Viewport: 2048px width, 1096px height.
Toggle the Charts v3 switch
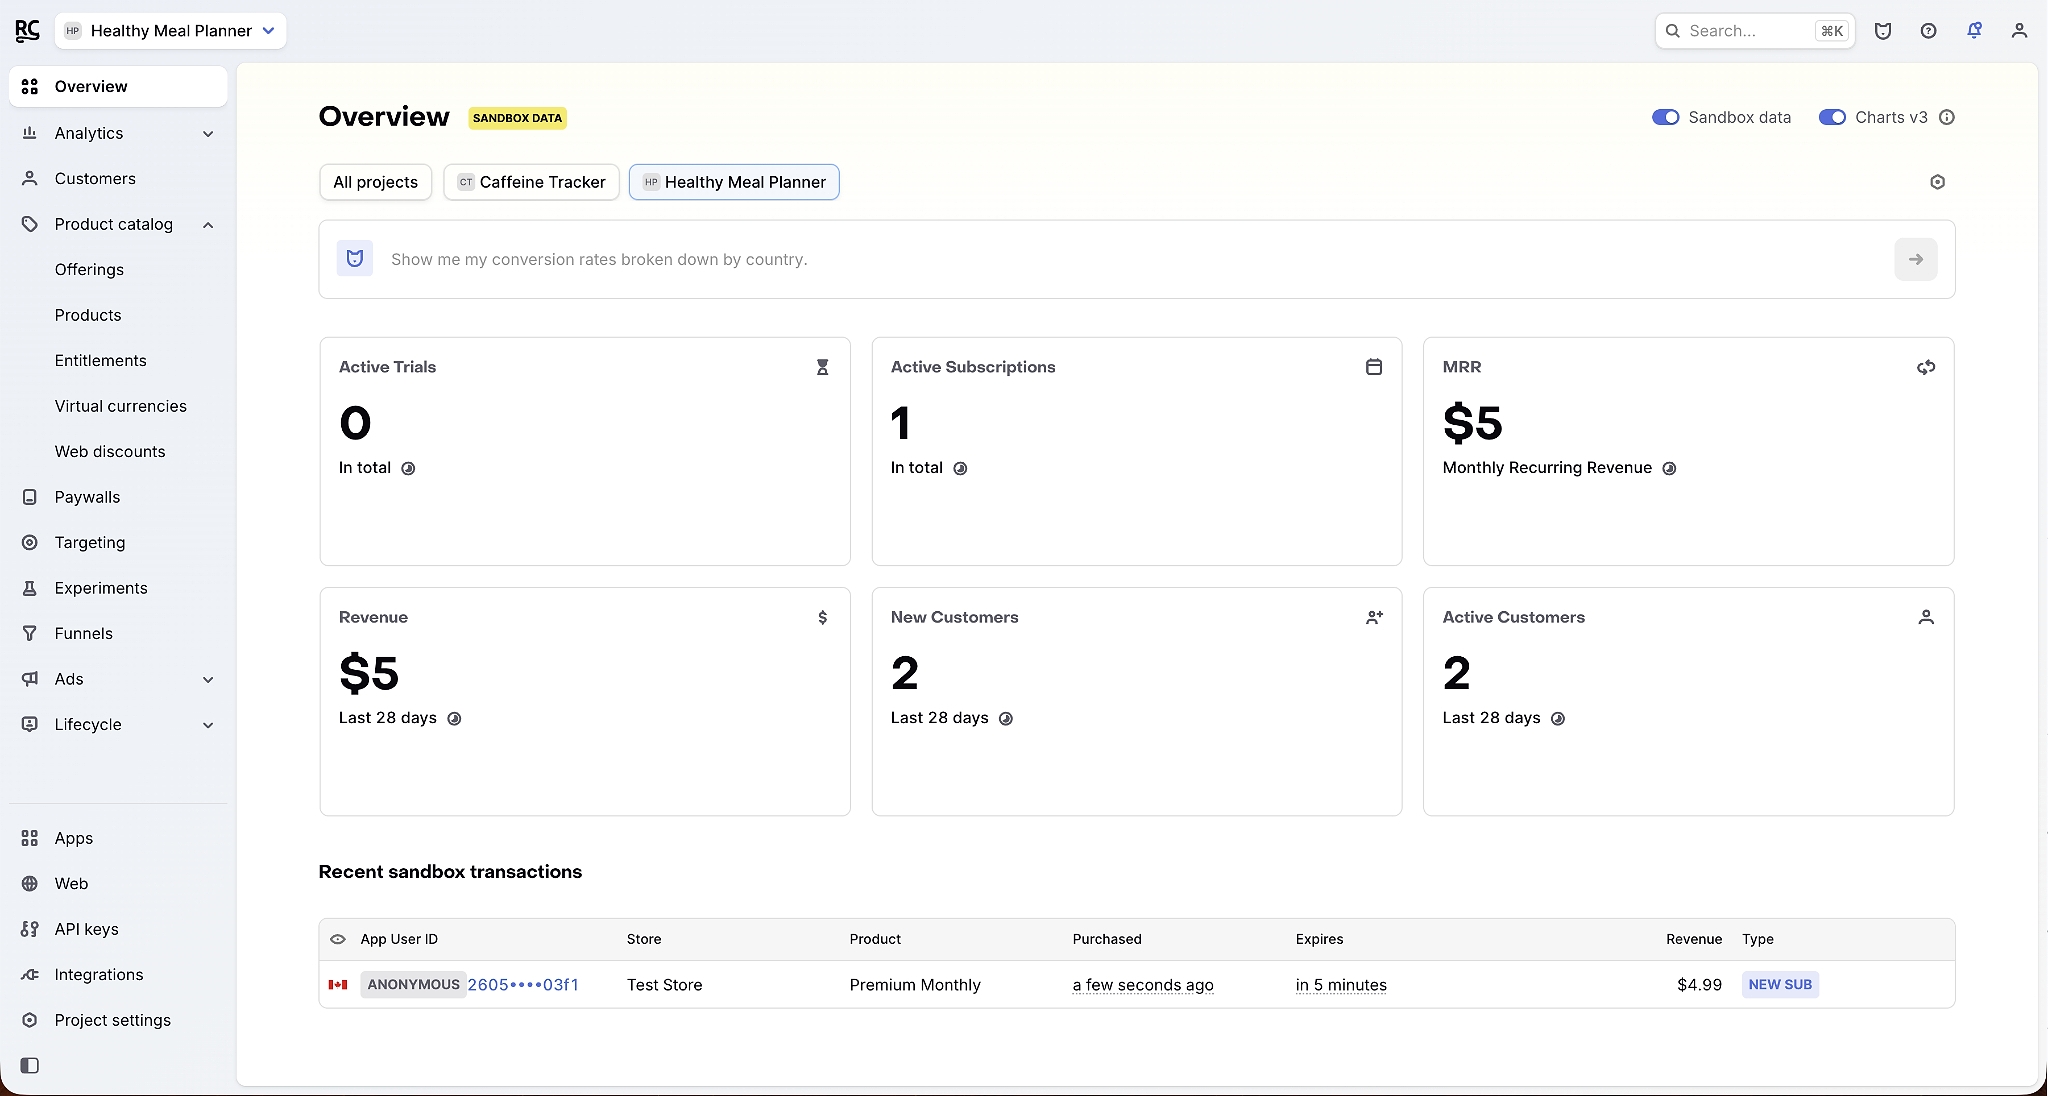[1832, 117]
